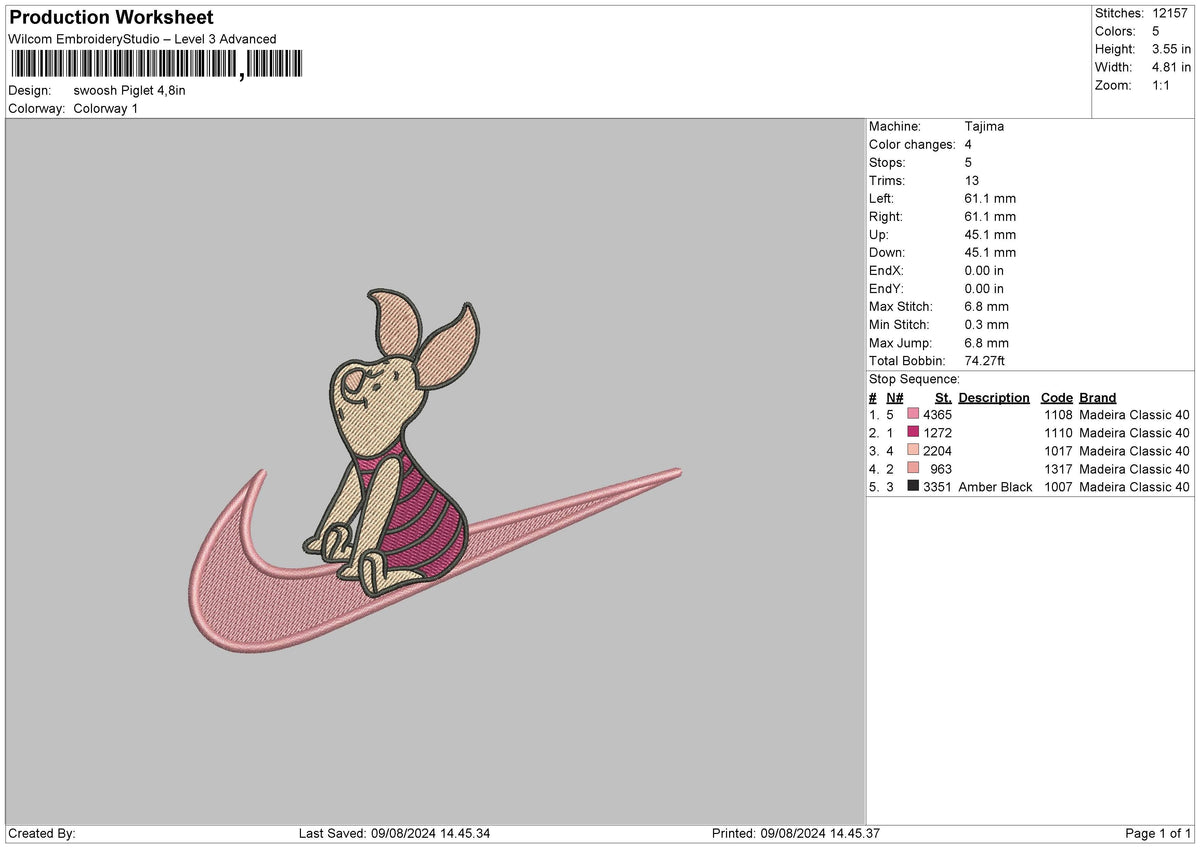Click the 'Code' column header

1056,397
